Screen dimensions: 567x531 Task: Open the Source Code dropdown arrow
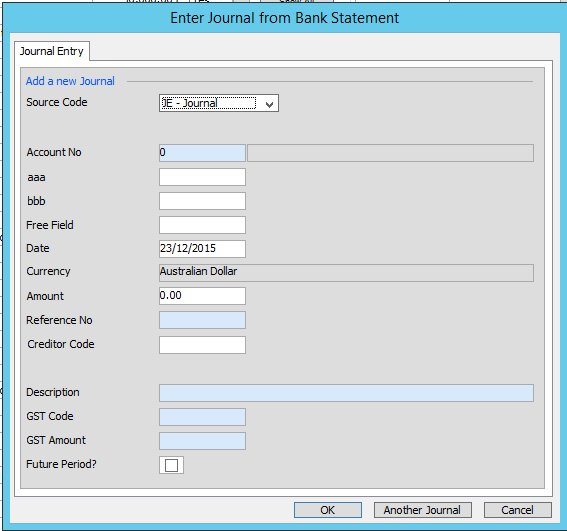click(x=269, y=104)
